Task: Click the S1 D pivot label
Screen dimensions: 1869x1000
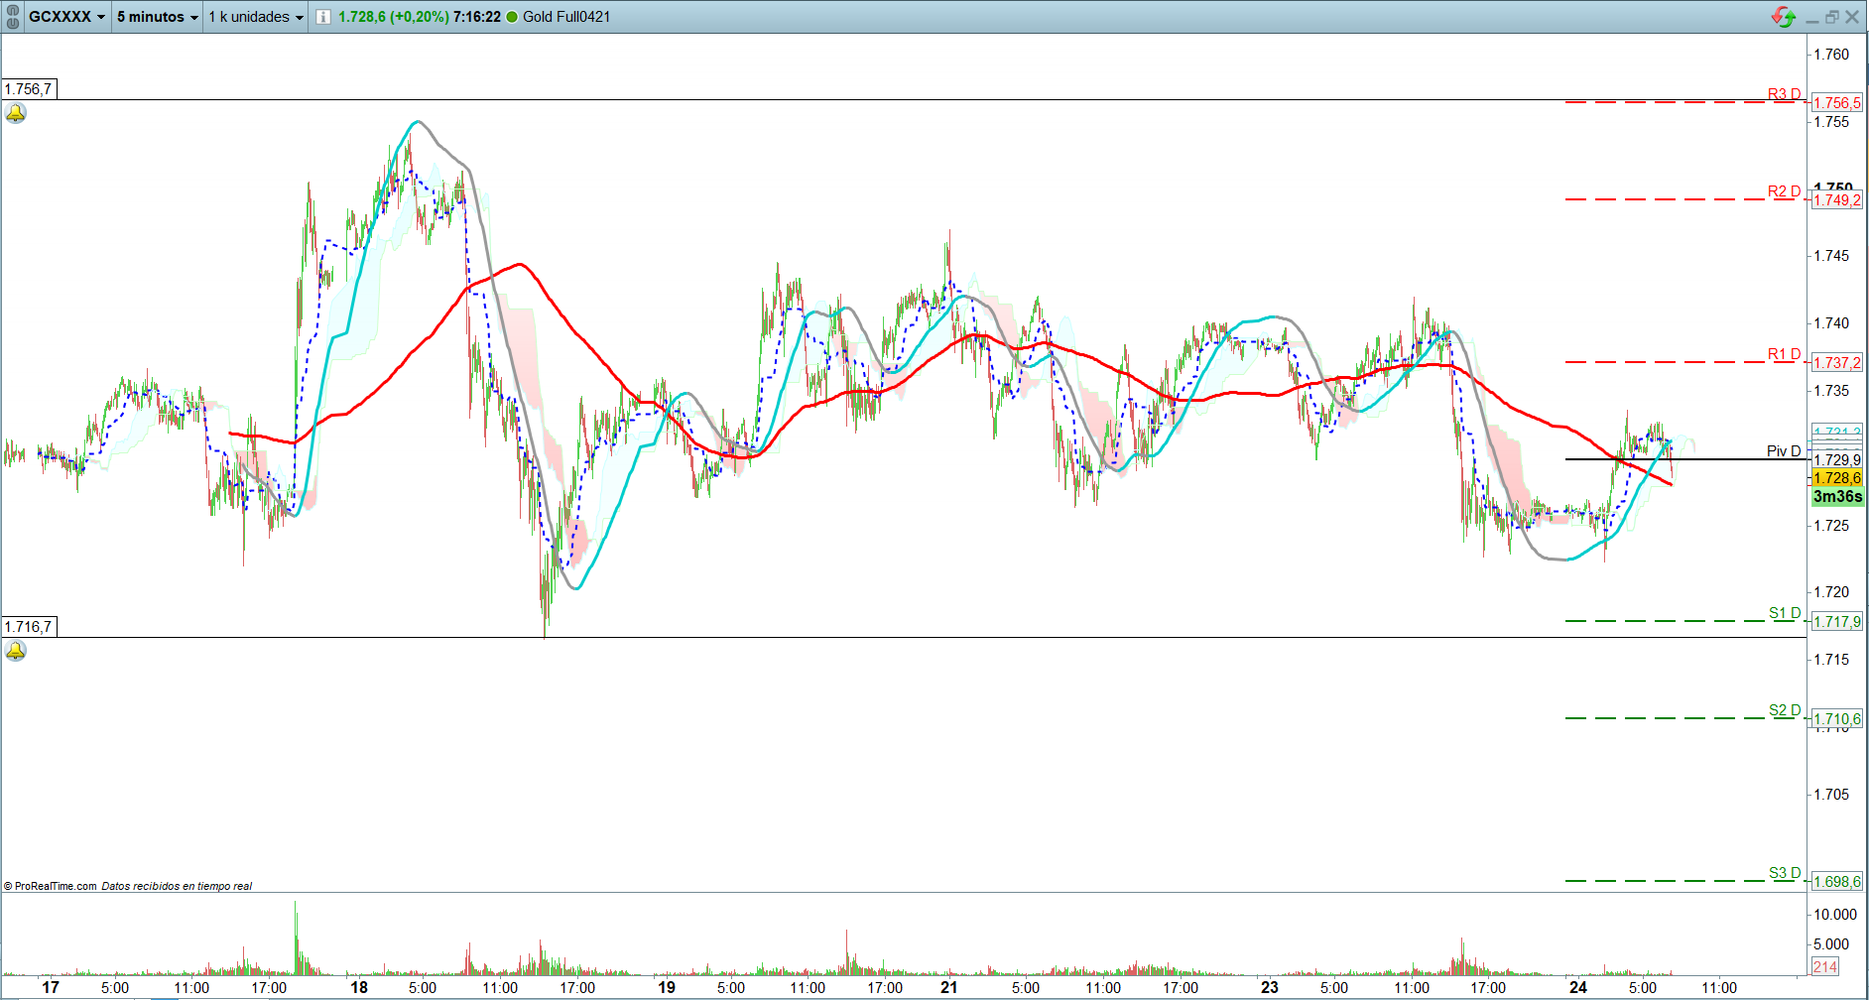Action: pyautogui.click(x=1785, y=613)
